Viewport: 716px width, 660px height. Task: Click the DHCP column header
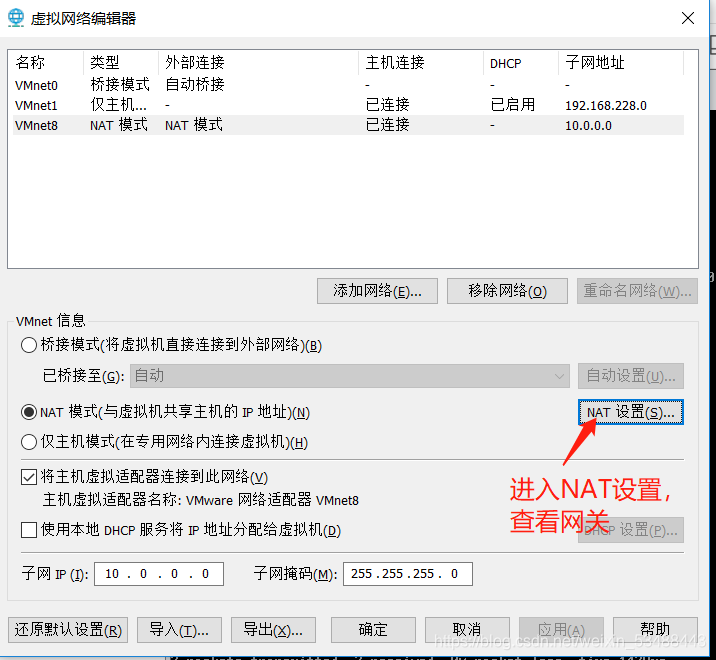tap(521, 63)
